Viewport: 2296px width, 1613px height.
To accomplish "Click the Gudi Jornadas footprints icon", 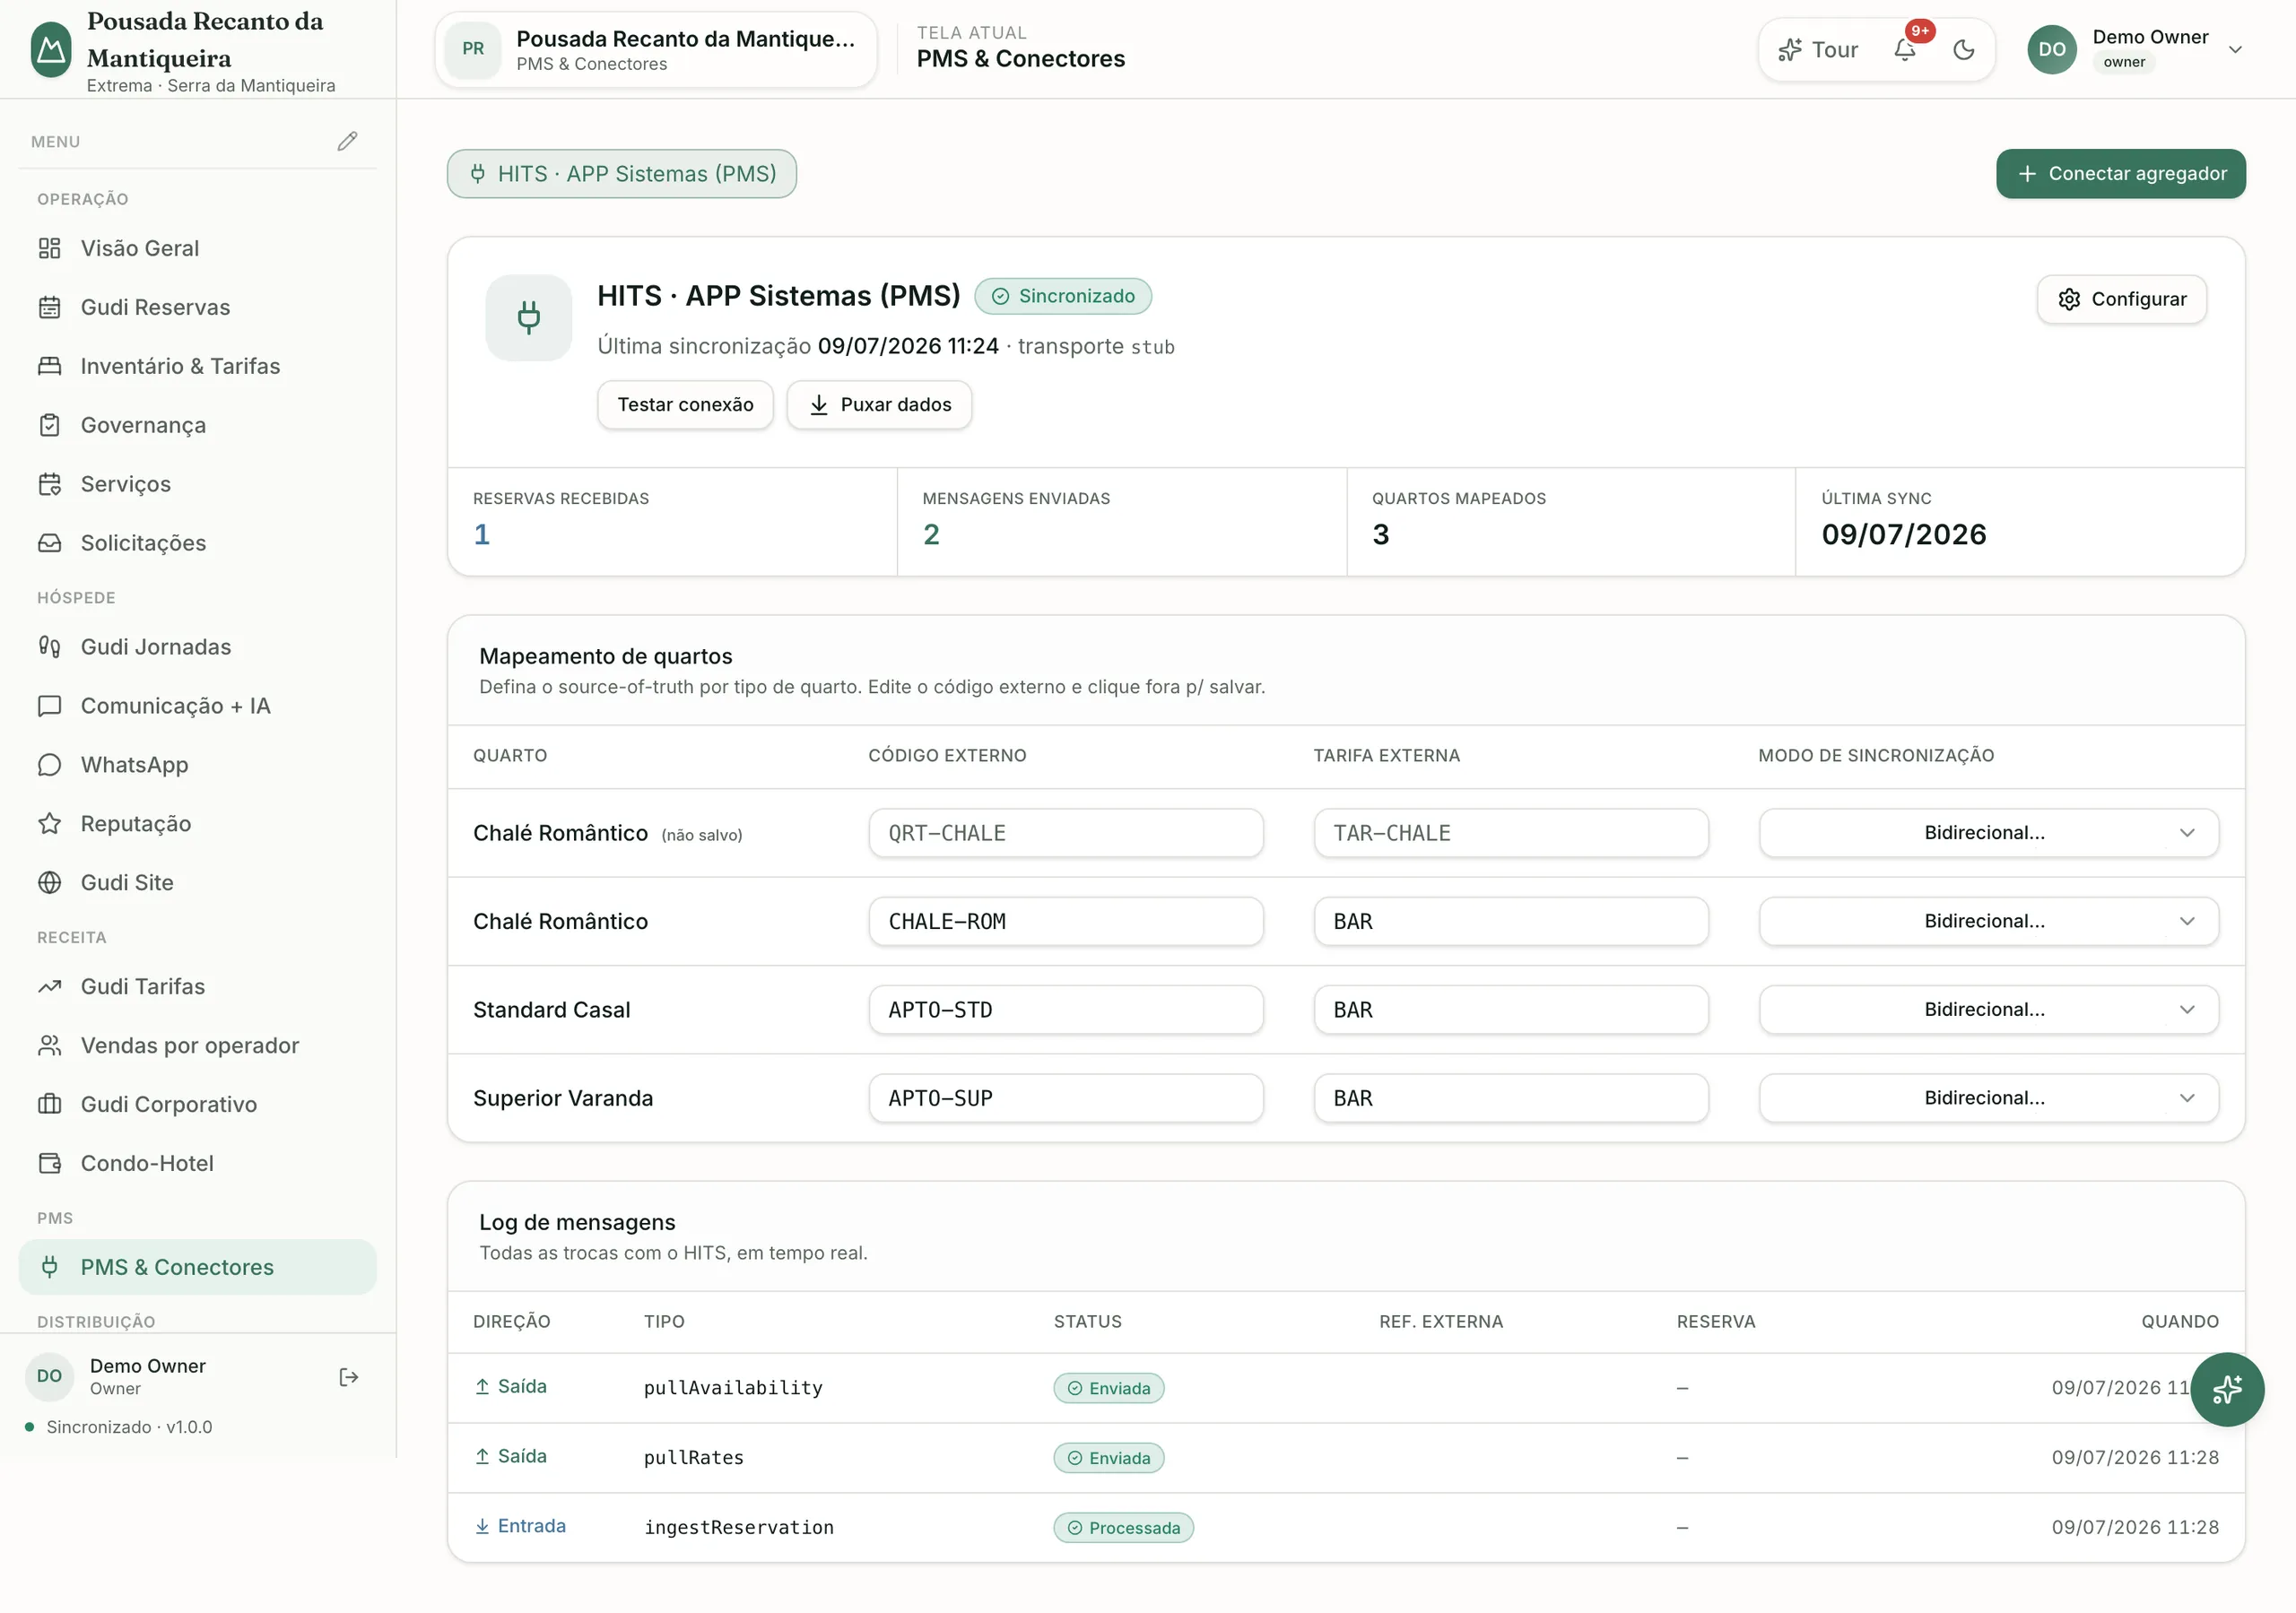I will [x=49, y=647].
